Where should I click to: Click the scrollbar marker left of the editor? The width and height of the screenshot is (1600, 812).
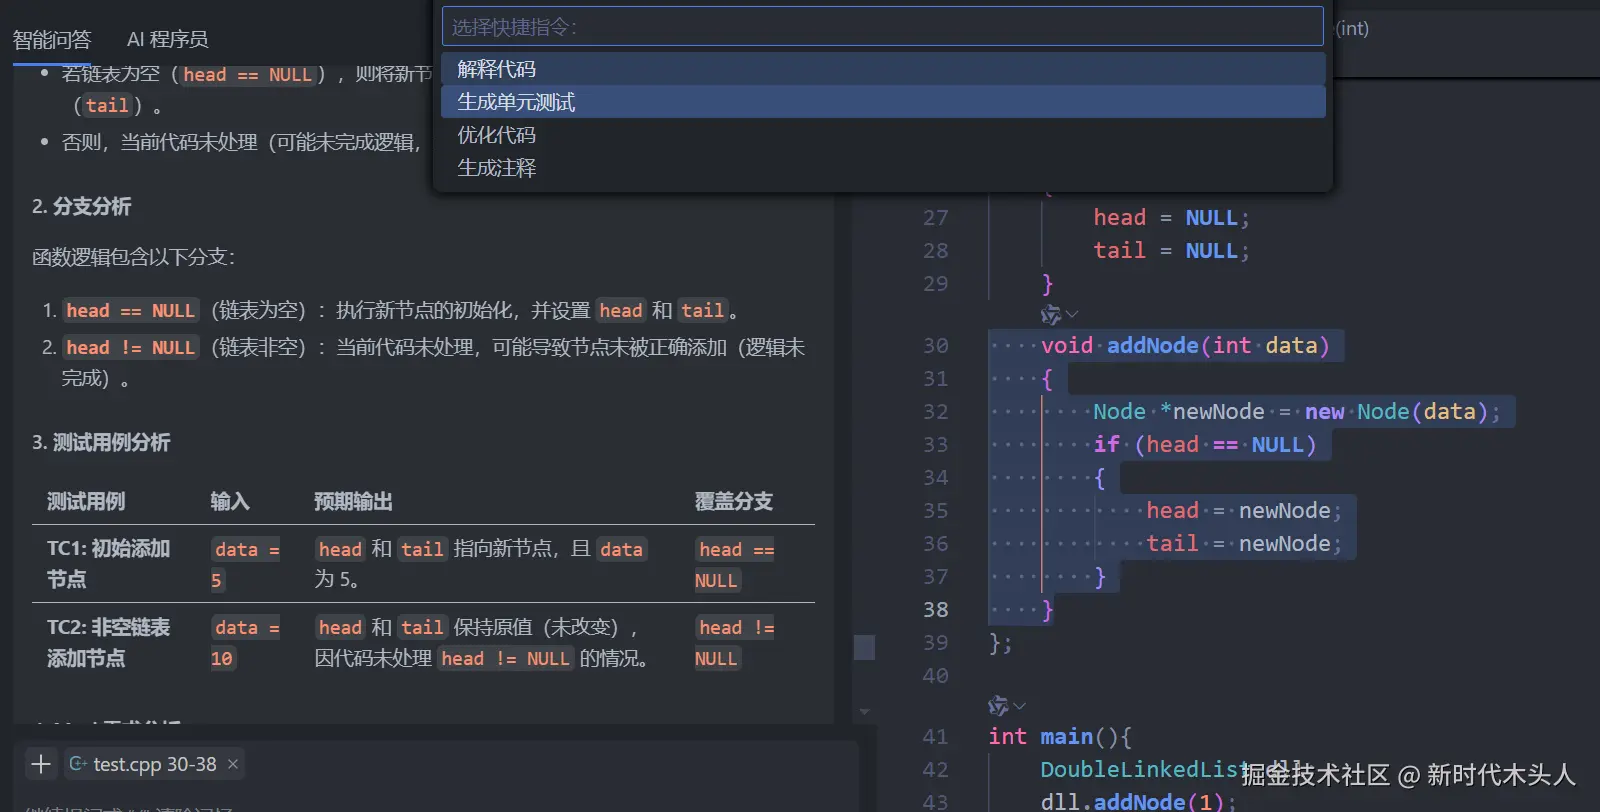coord(864,647)
